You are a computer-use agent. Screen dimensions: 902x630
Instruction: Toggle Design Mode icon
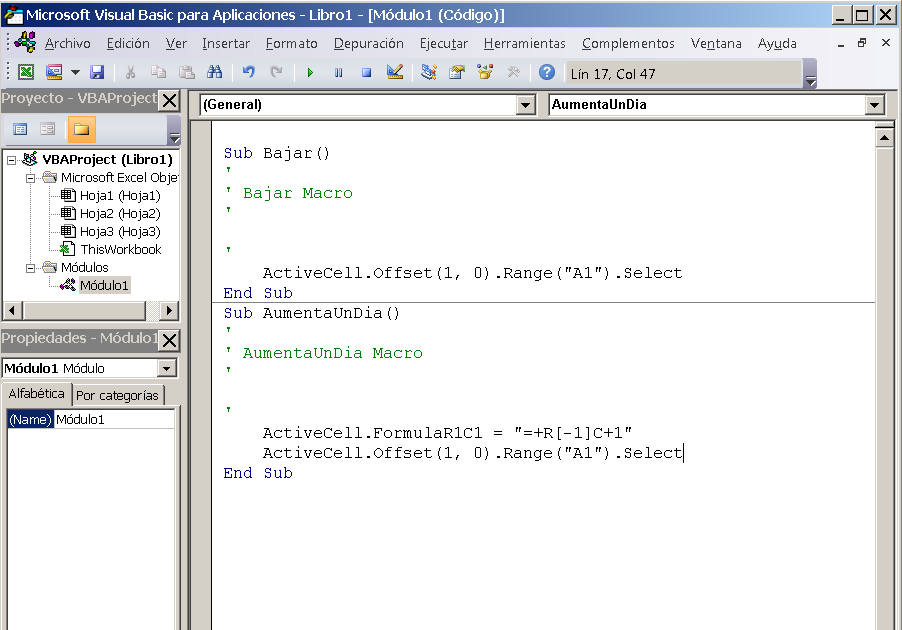point(395,72)
